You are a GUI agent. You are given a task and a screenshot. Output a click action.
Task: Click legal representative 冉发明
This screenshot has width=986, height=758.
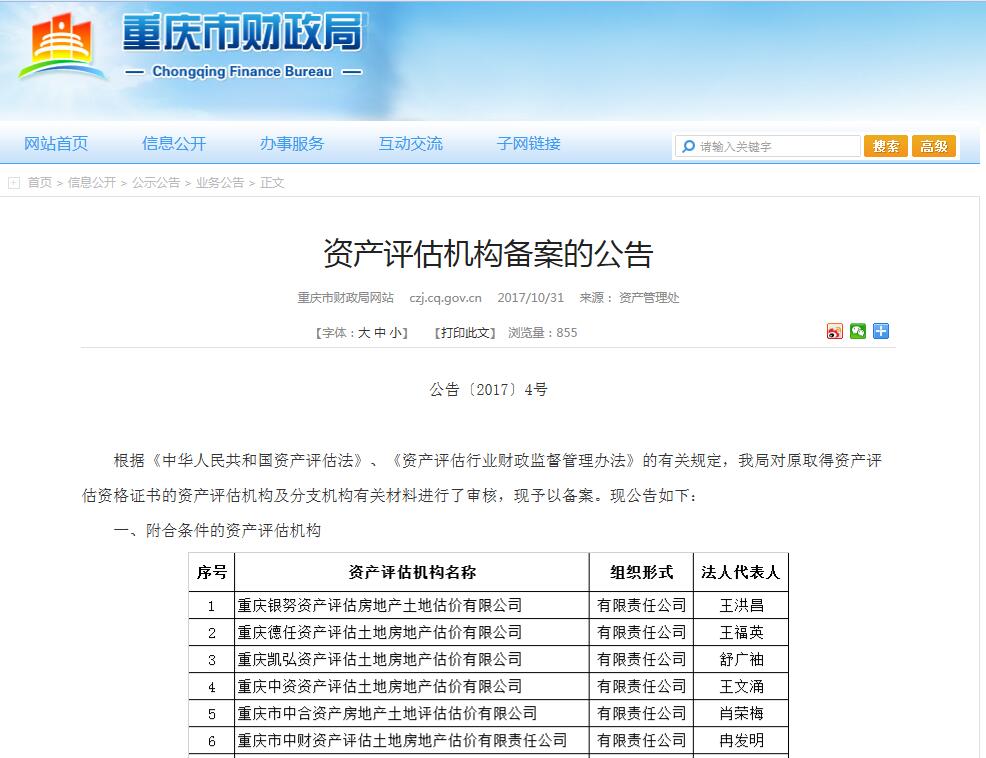(741, 741)
